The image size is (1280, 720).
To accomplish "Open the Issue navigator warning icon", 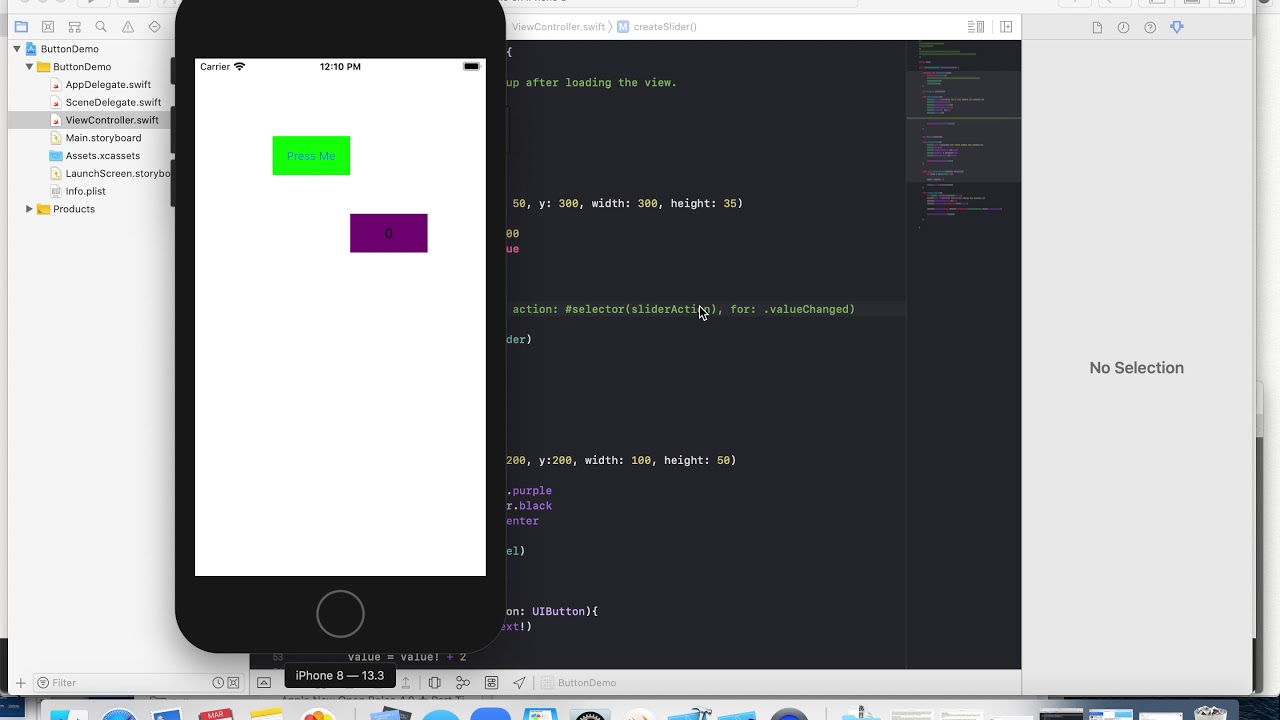I will 128,27.
